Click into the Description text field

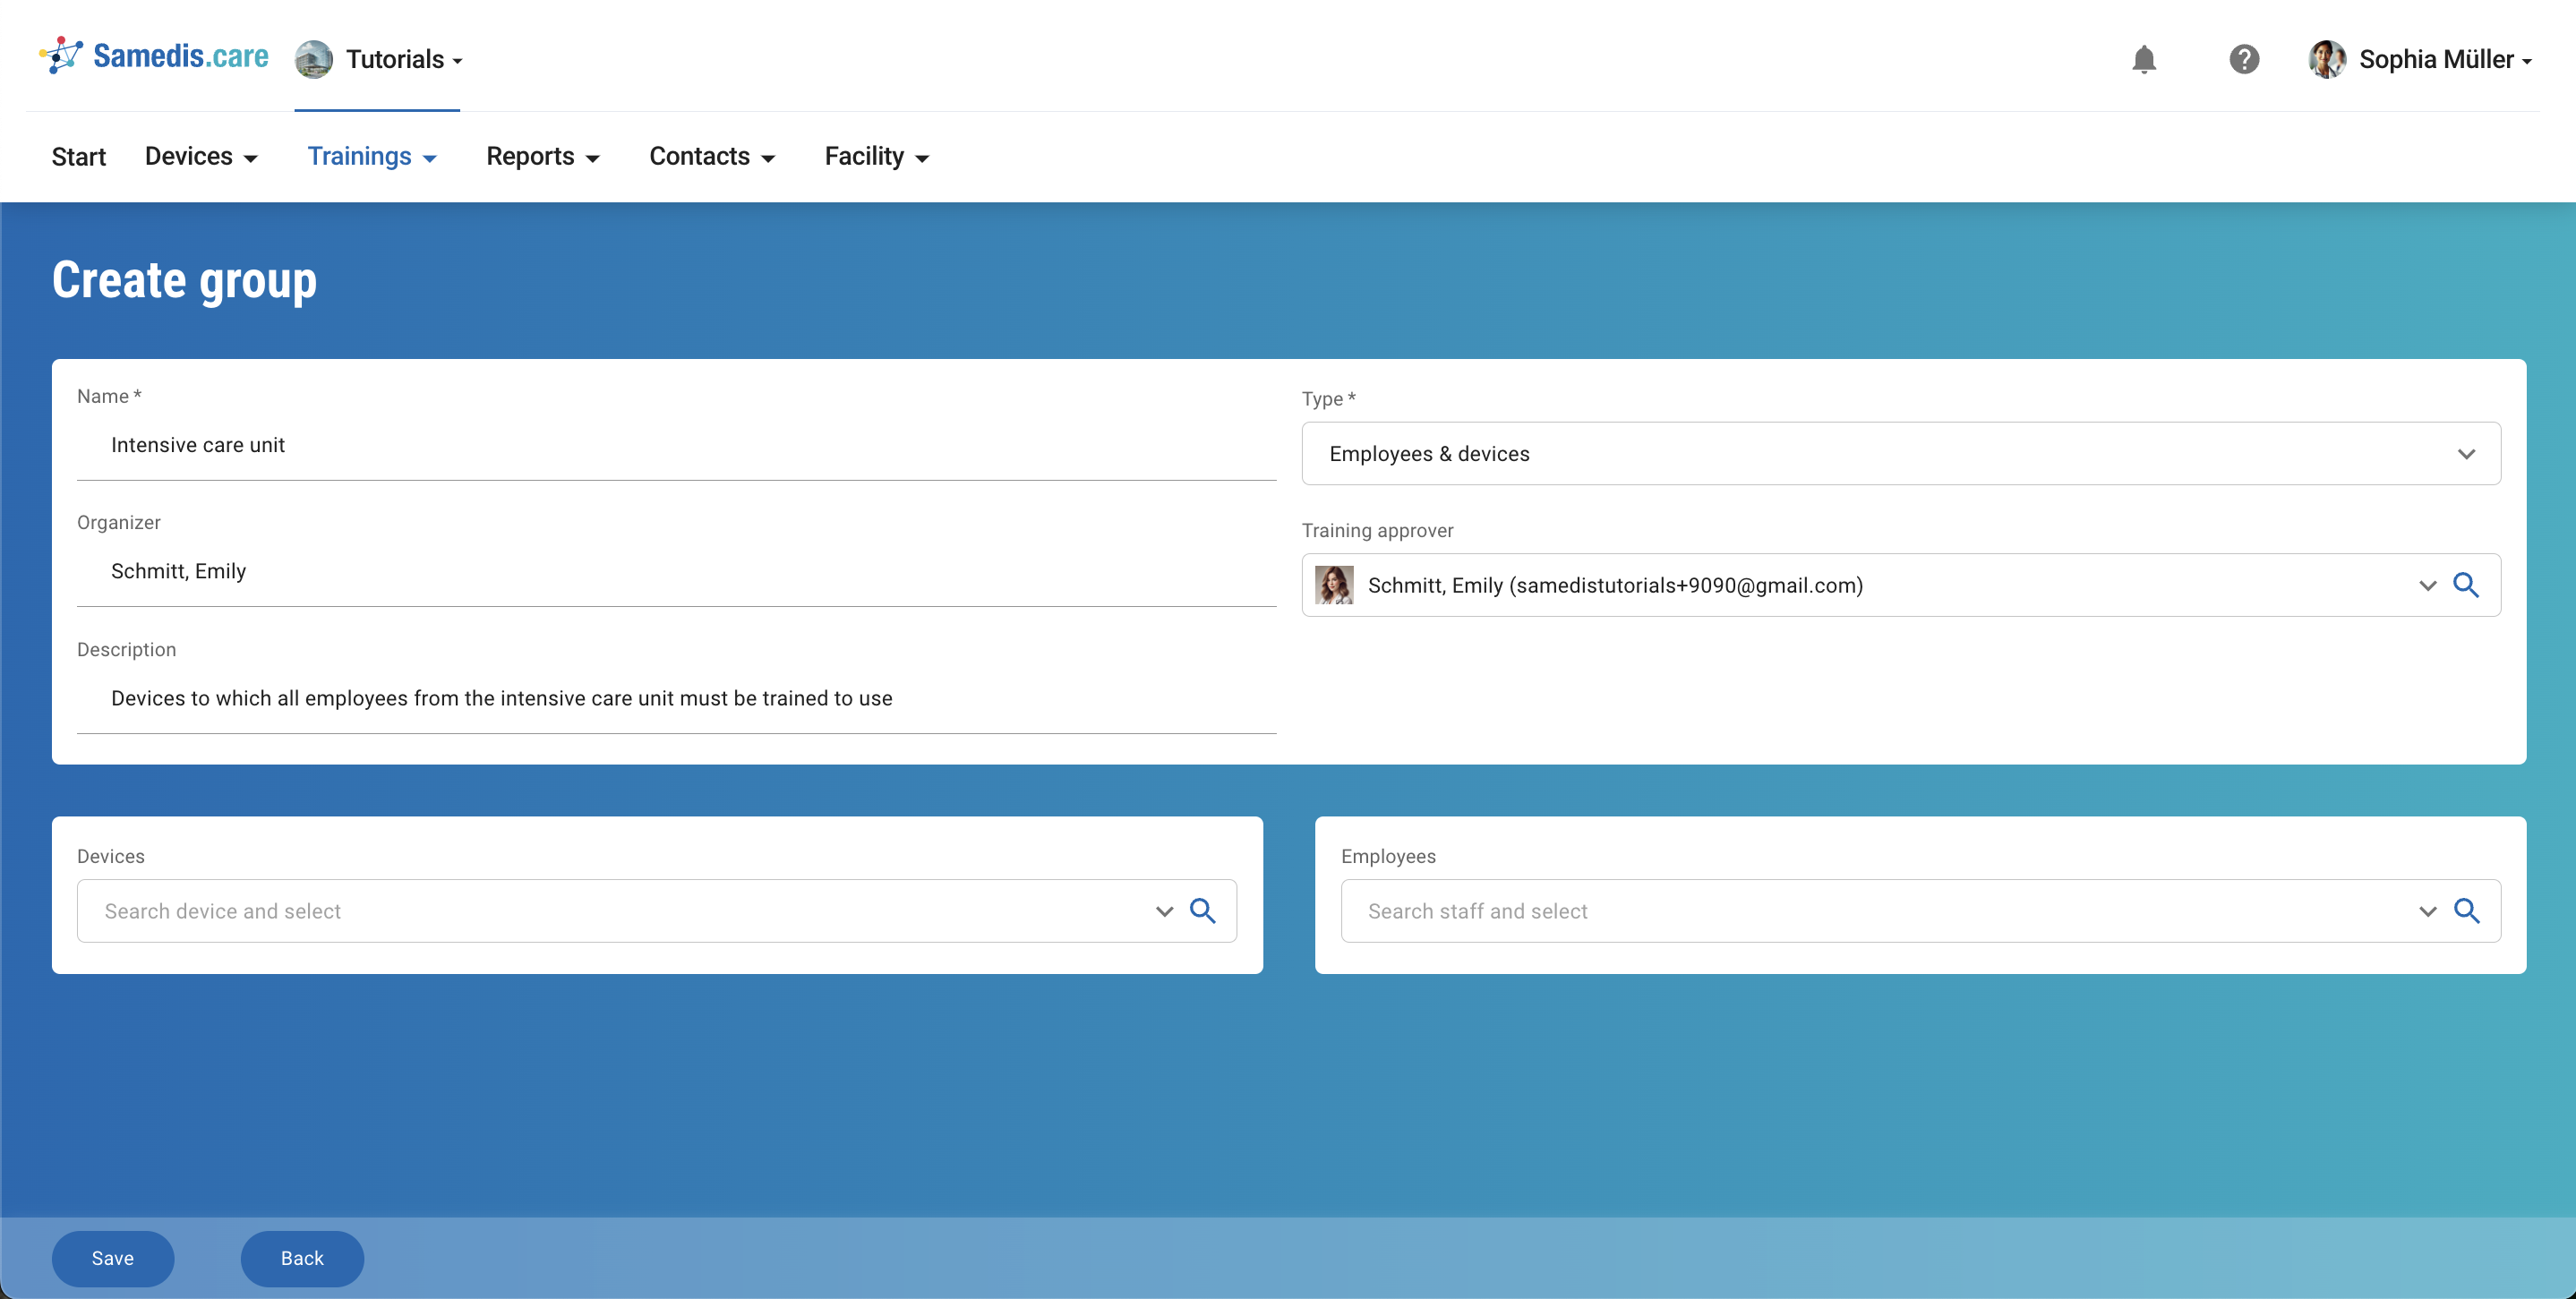(676, 698)
